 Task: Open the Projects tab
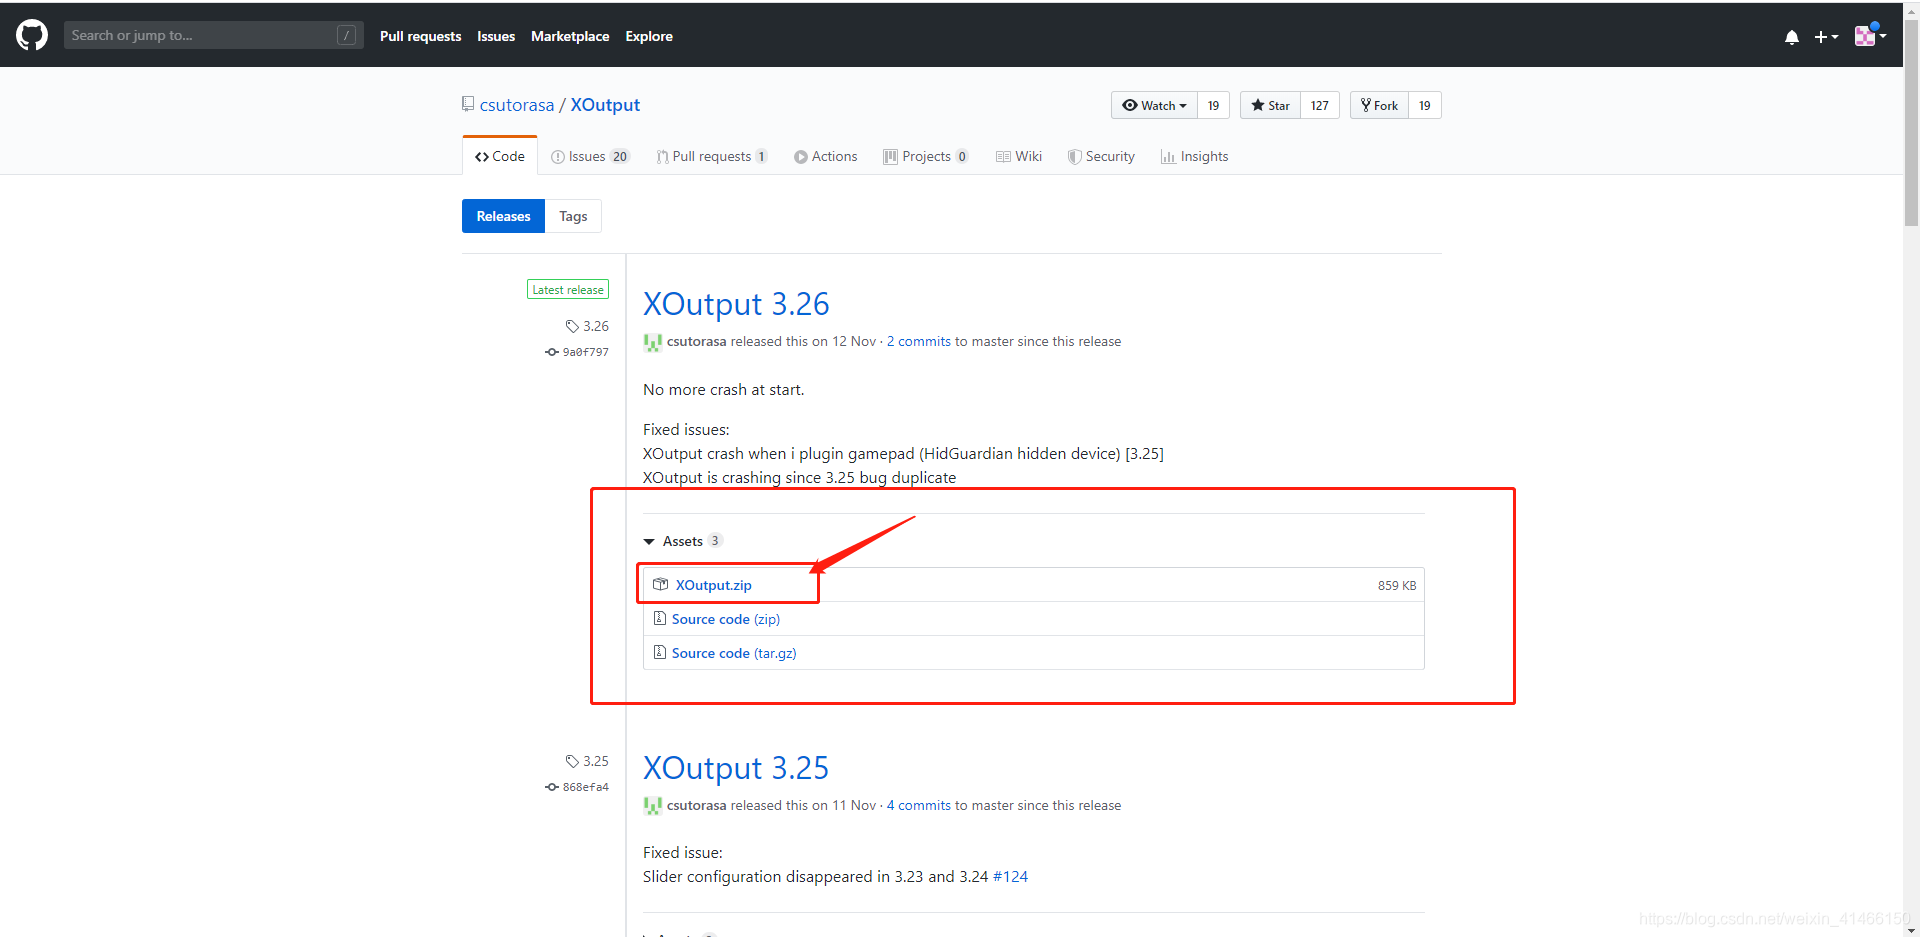pyautogui.click(x=926, y=156)
